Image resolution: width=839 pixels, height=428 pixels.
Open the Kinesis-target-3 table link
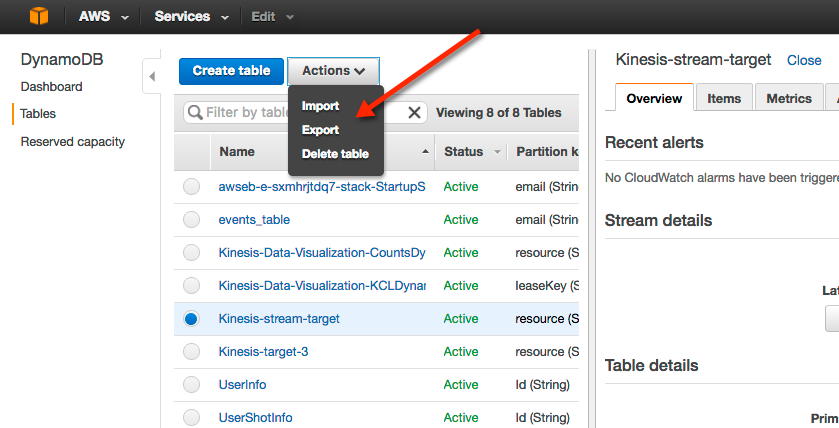(263, 351)
